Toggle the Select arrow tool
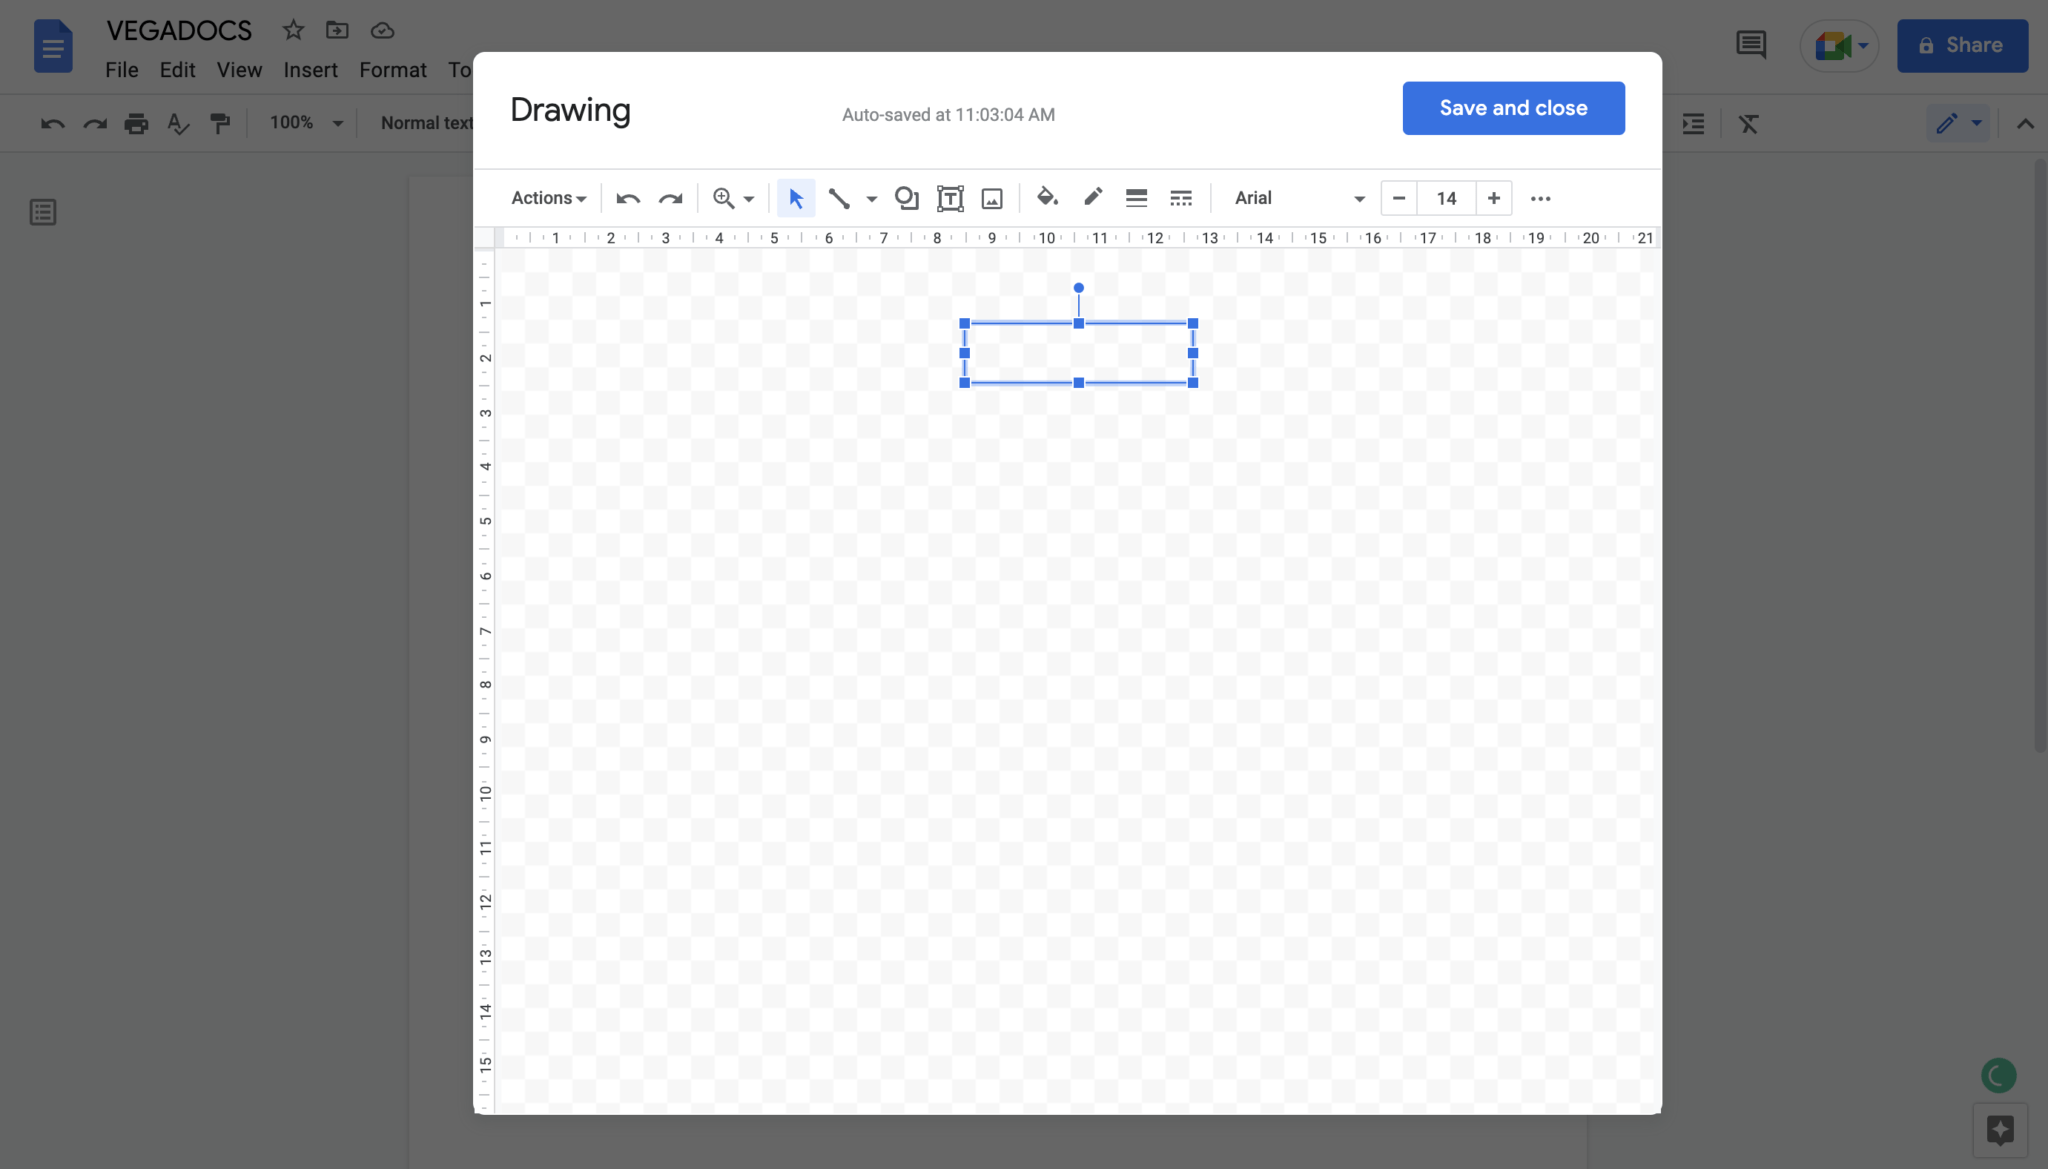 pyautogui.click(x=793, y=198)
